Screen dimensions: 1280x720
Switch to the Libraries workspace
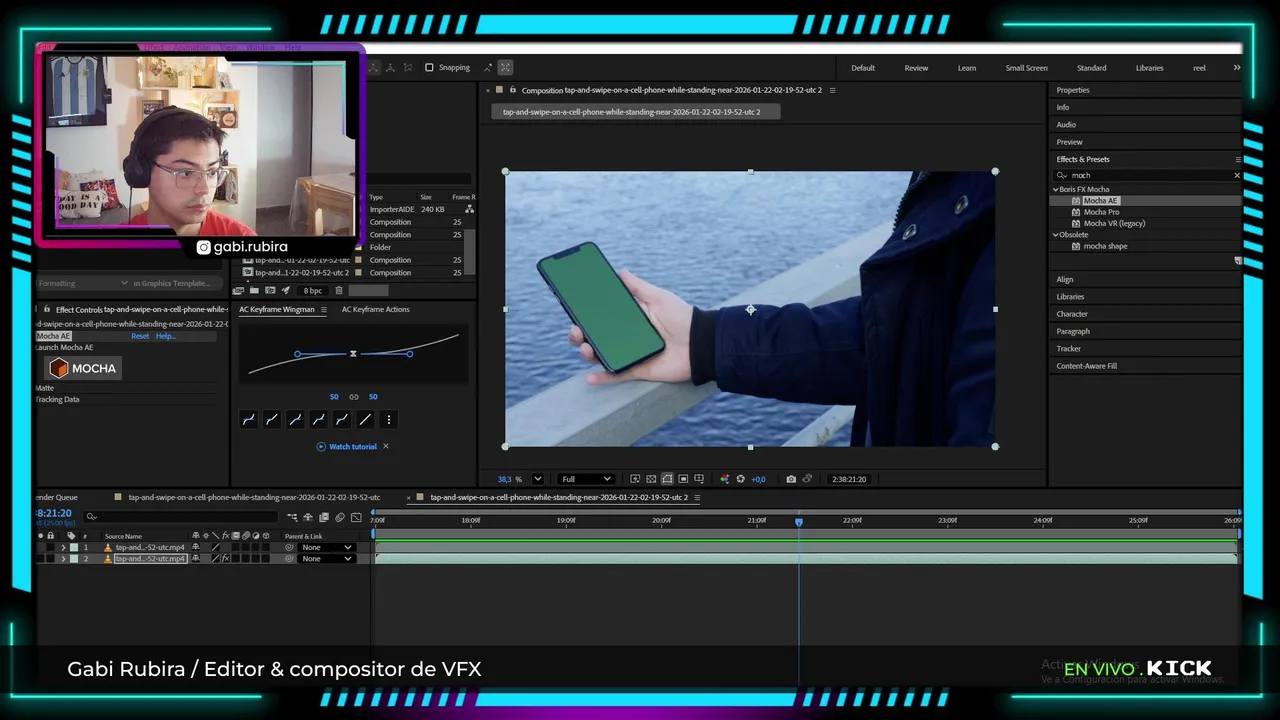[x=1149, y=68]
